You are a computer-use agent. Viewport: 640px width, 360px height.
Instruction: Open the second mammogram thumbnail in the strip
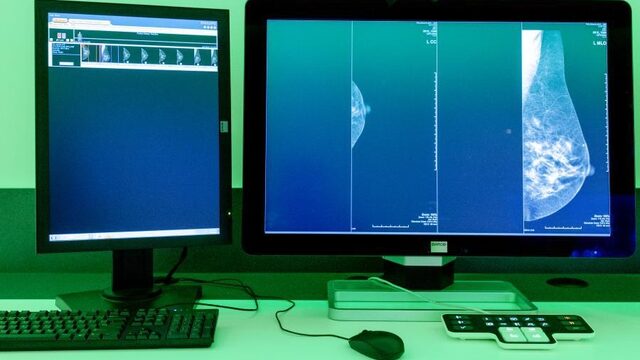click(106, 54)
